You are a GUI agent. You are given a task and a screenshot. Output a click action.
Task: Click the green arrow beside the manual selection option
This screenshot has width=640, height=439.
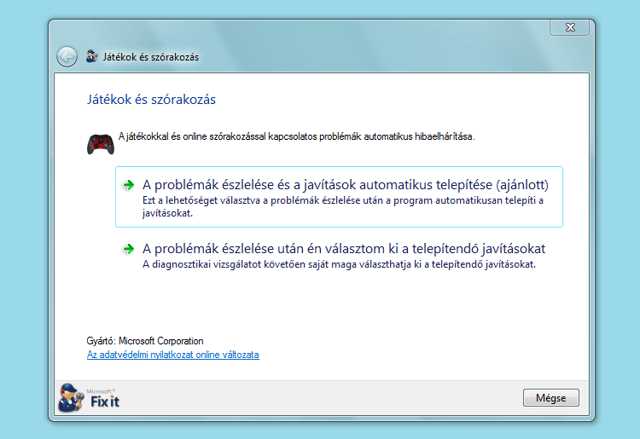pyautogui.click(x=129, y=249)
